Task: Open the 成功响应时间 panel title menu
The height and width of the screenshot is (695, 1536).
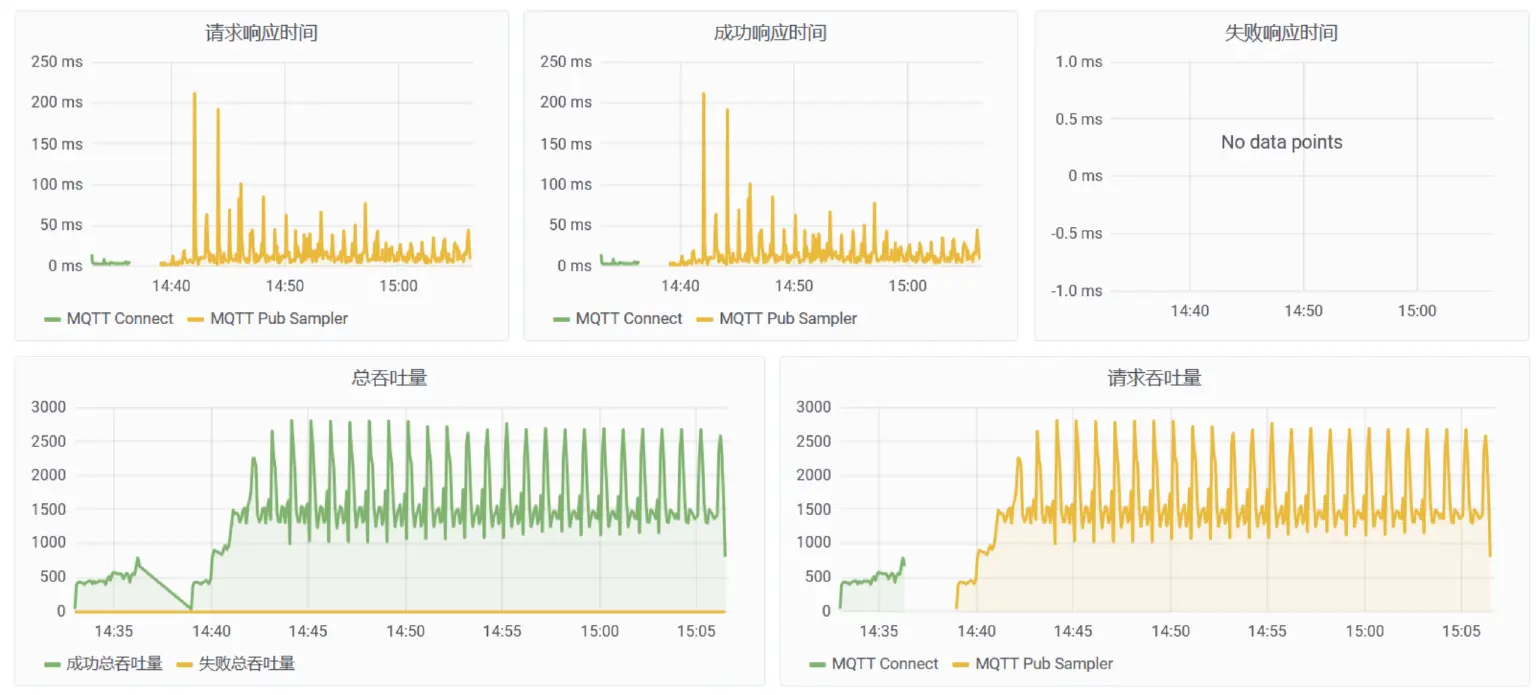Action: (x=770, y=33)
